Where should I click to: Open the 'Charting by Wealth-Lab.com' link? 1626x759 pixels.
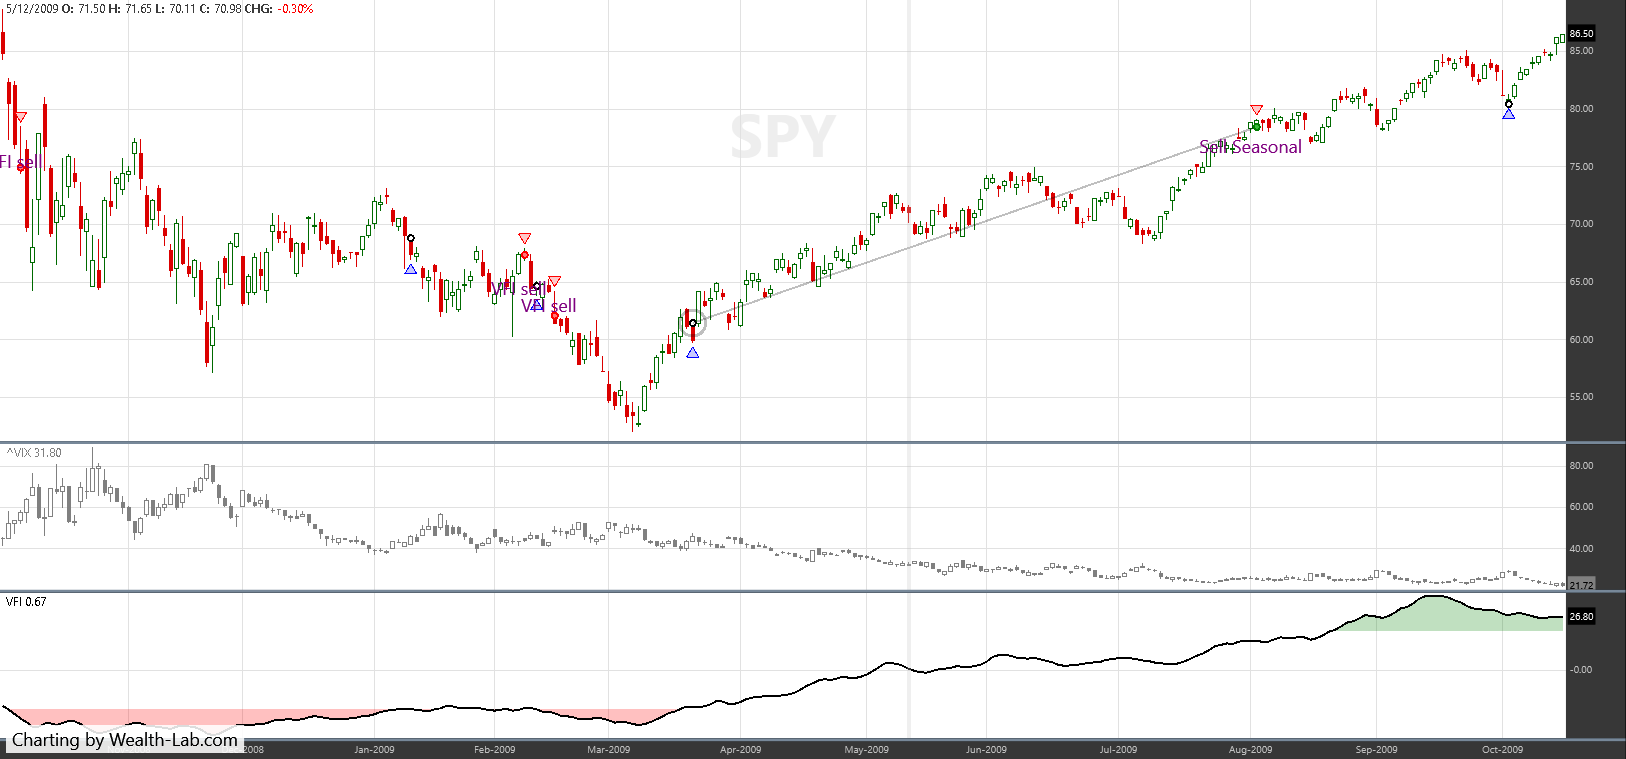click(125, 740)
